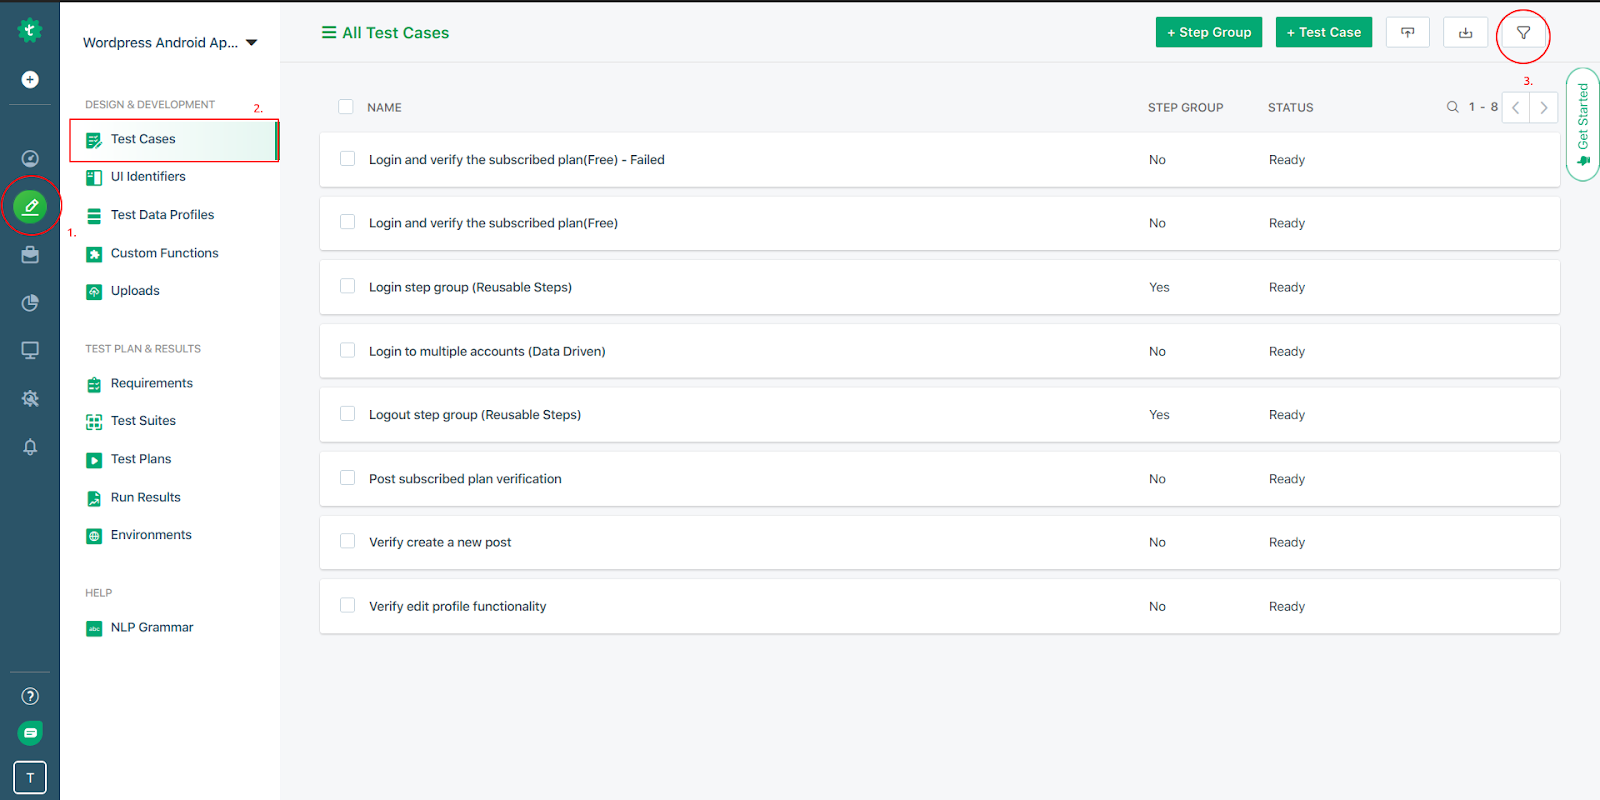Open the monitor icon in the rail
The image size is (1600, 800).
30,351
